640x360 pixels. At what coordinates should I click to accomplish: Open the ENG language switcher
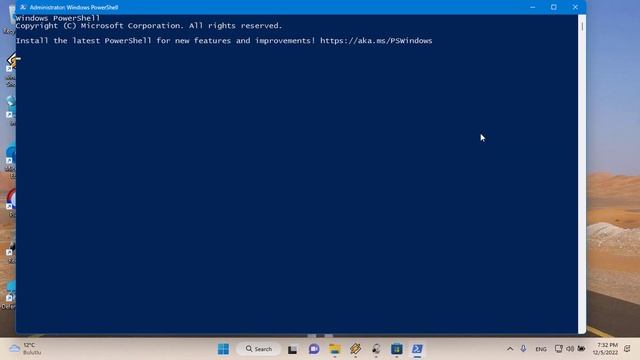click(x=541, y=349)
